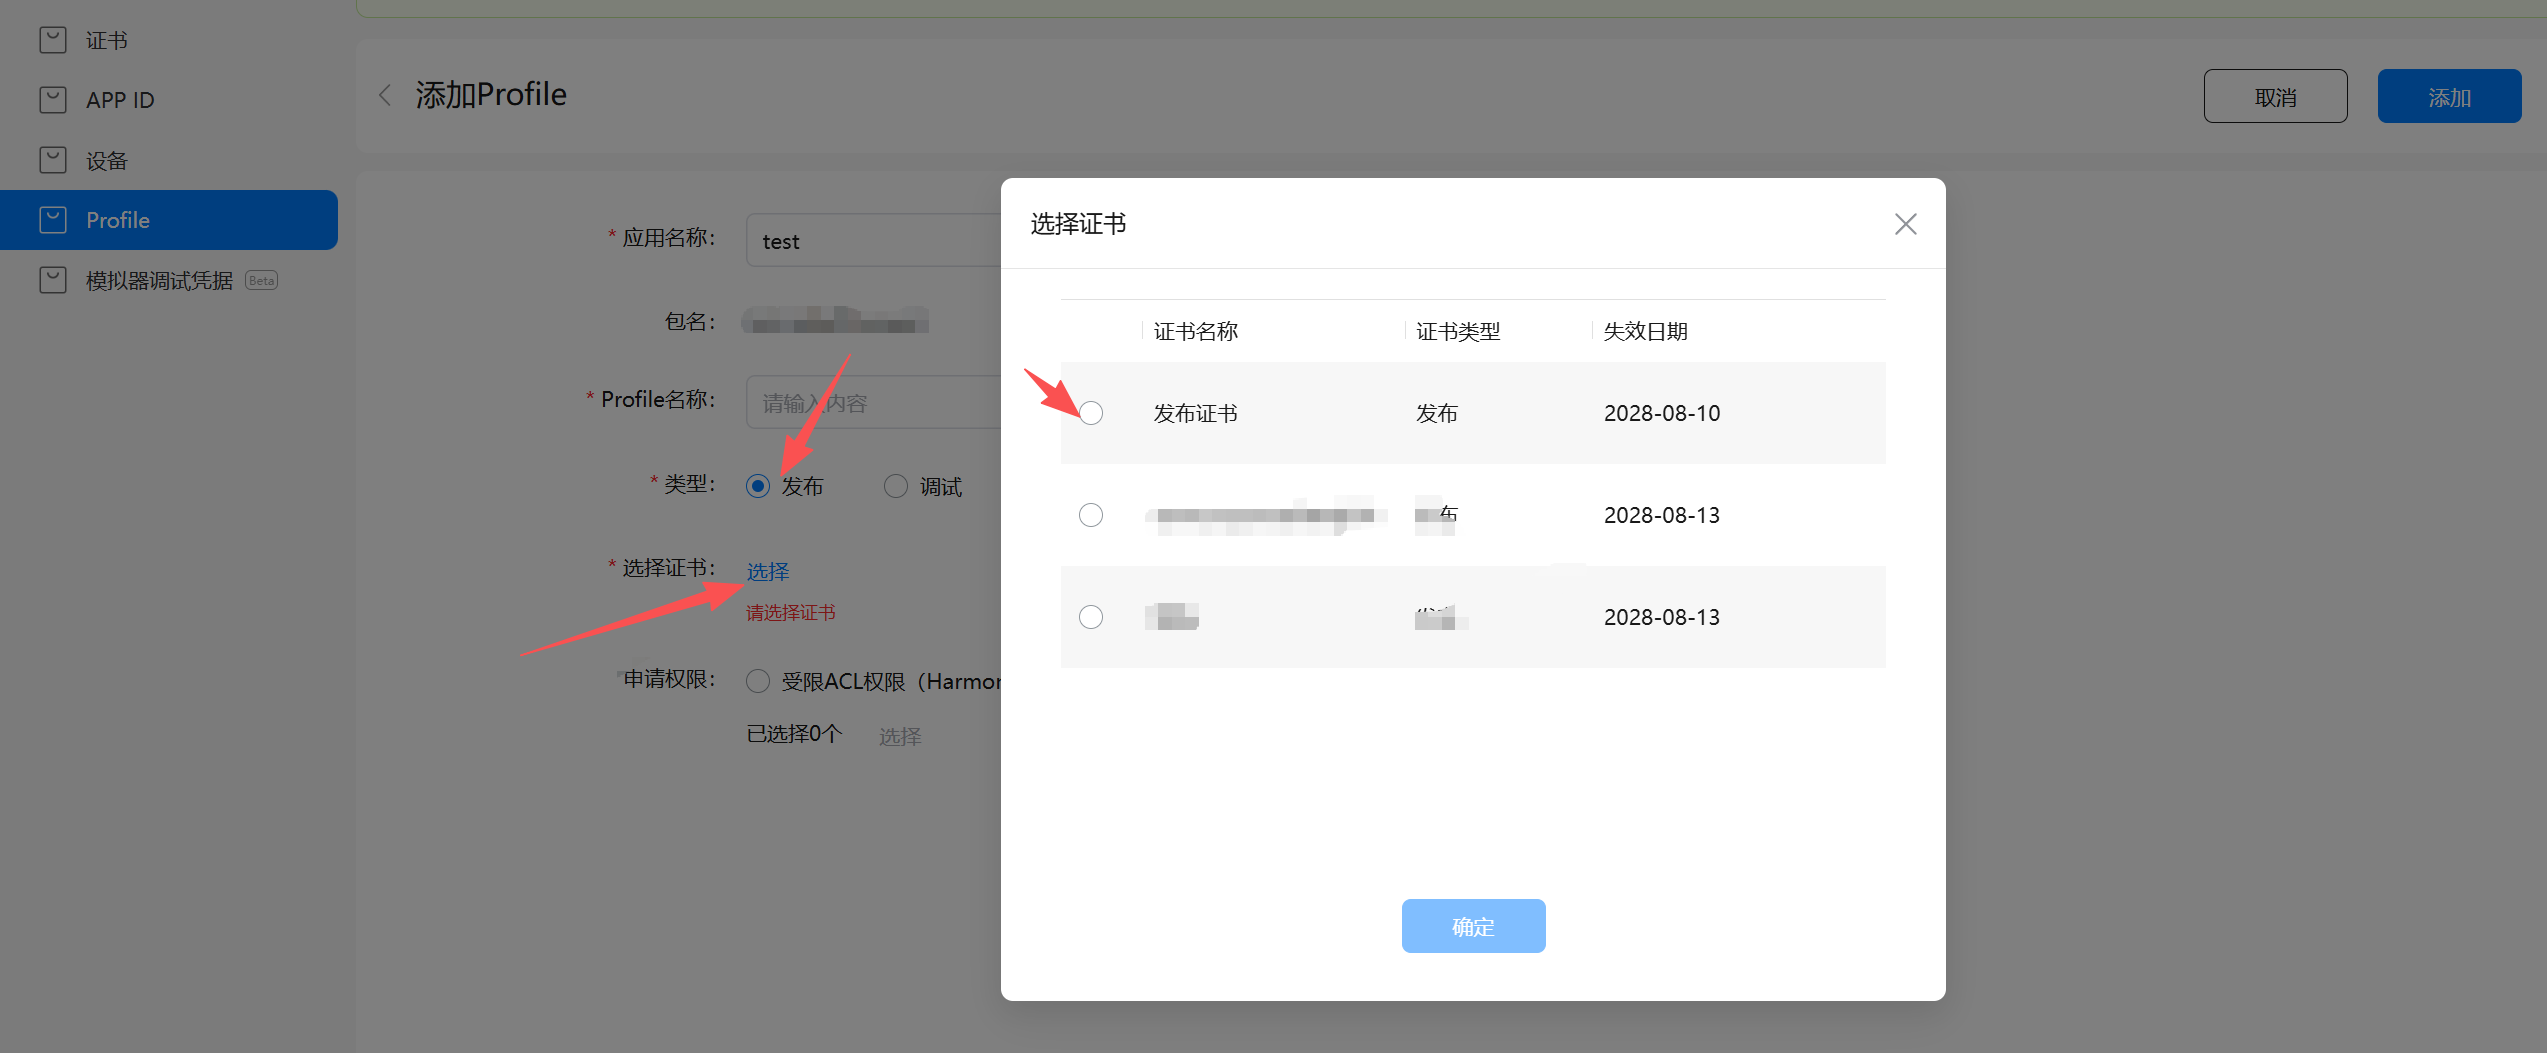
Task: Click the 取消 button
Action: point(2275,97)
